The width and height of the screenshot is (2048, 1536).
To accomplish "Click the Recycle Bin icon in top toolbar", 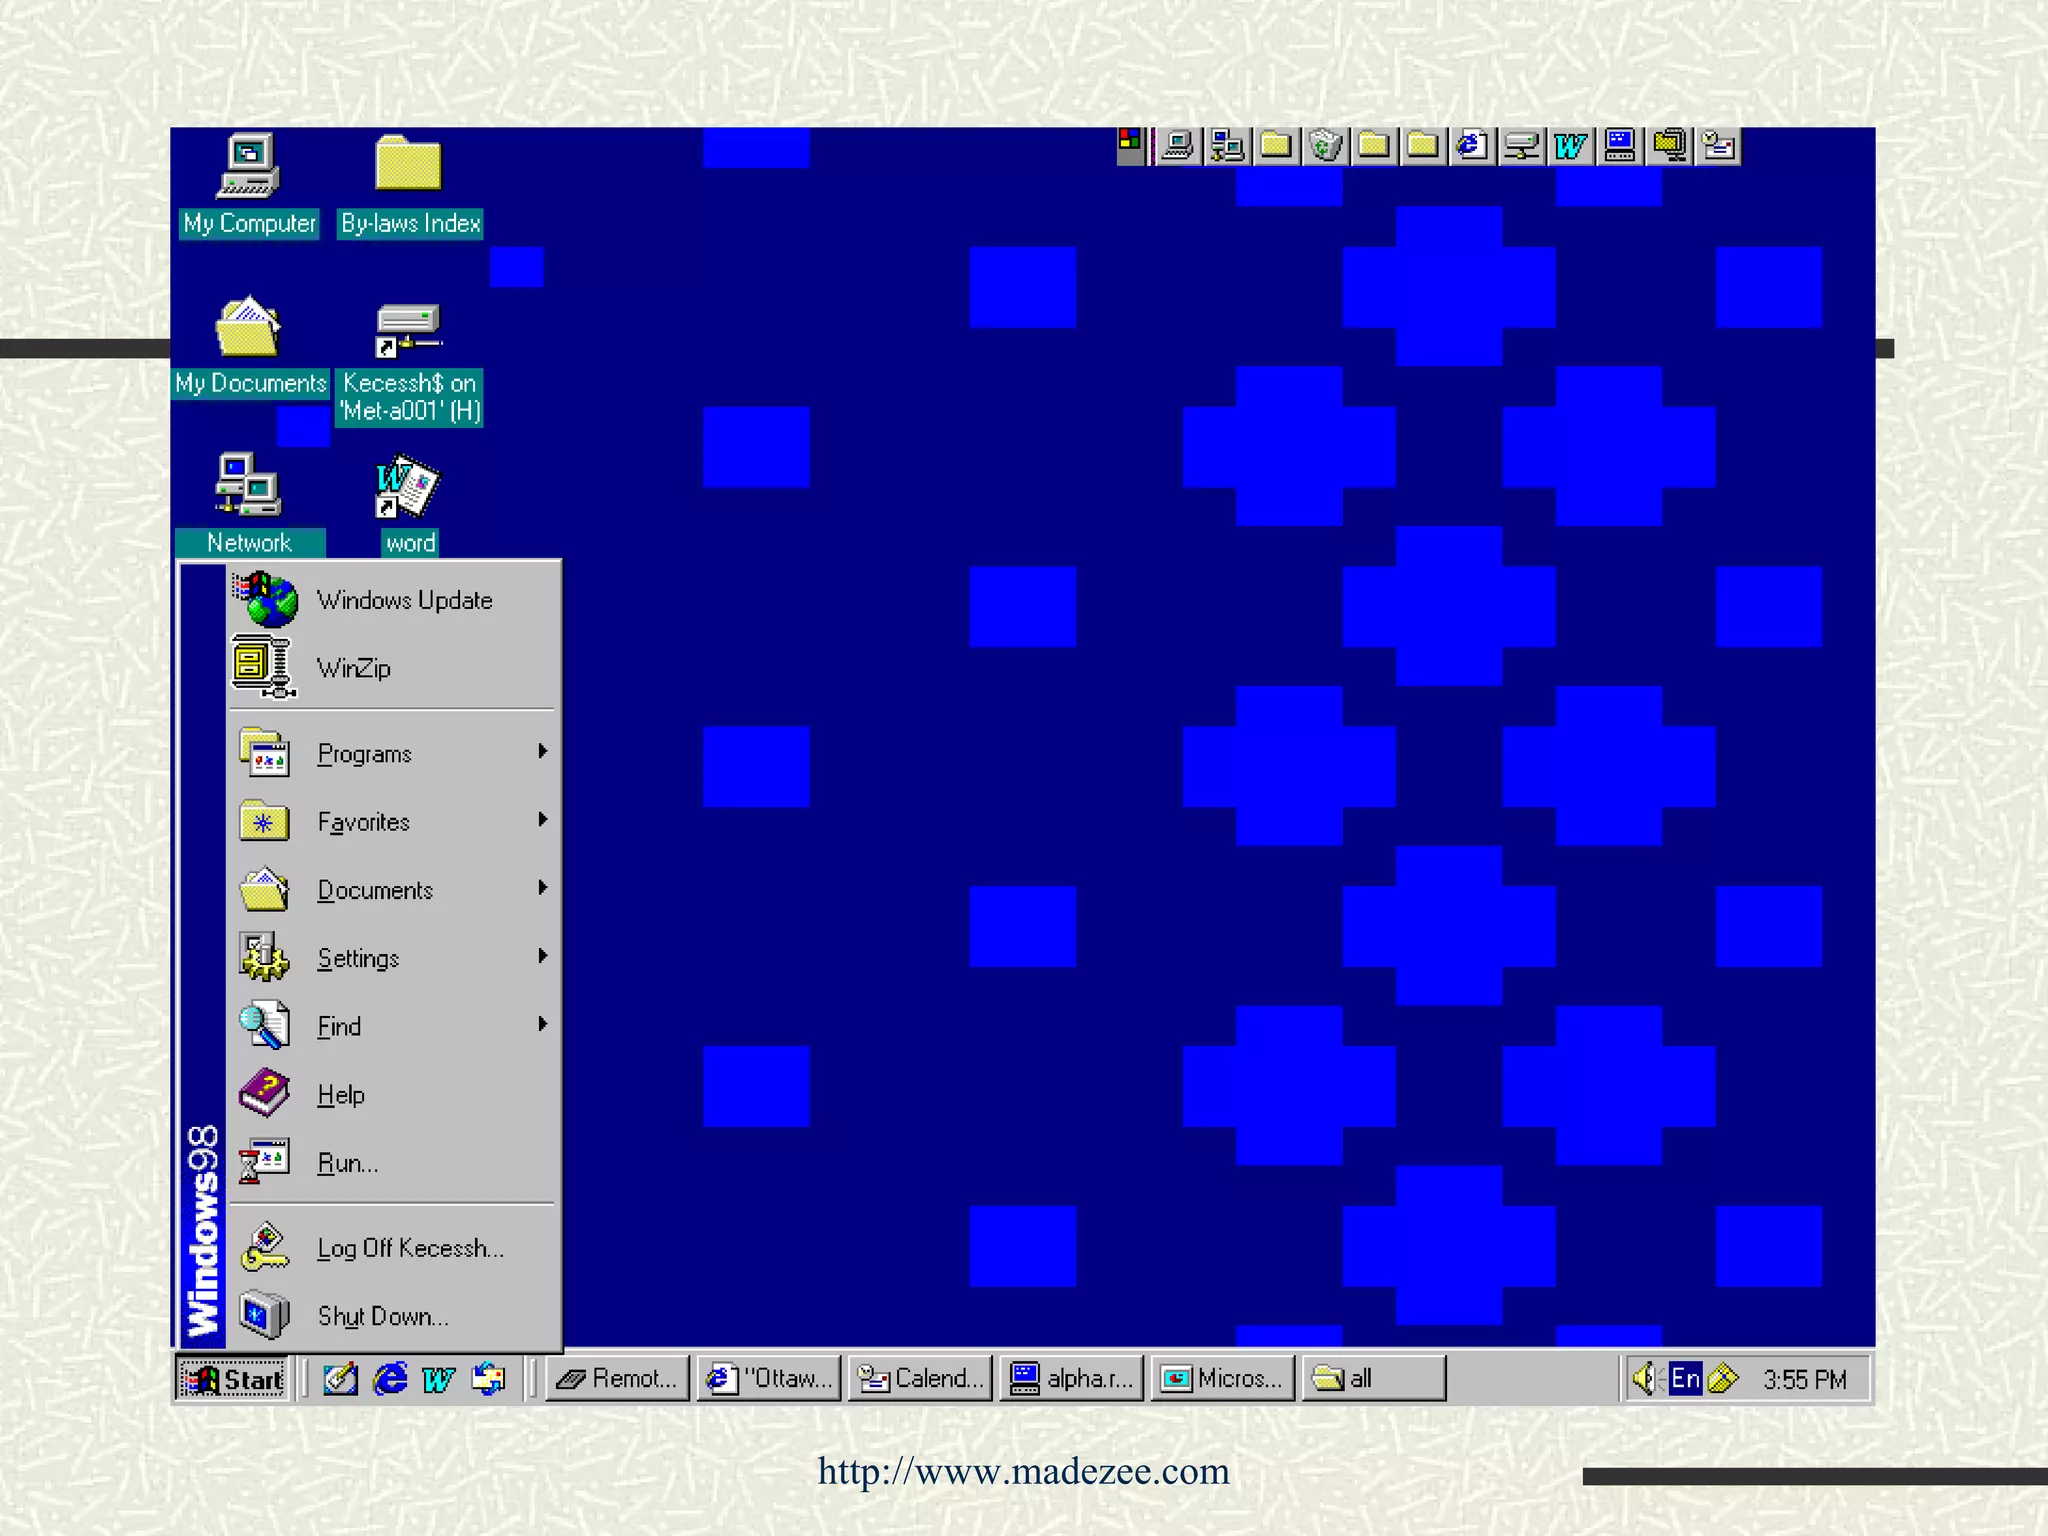I will (1326, 146).
